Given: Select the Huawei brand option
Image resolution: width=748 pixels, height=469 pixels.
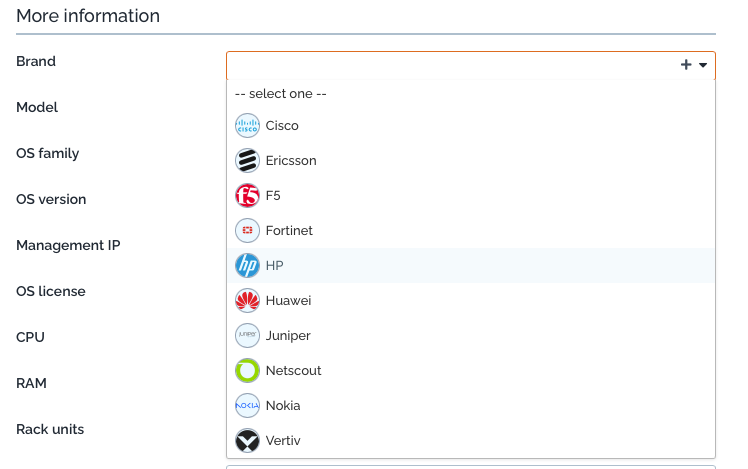Looking at the screenshot, I should (288, 301).
